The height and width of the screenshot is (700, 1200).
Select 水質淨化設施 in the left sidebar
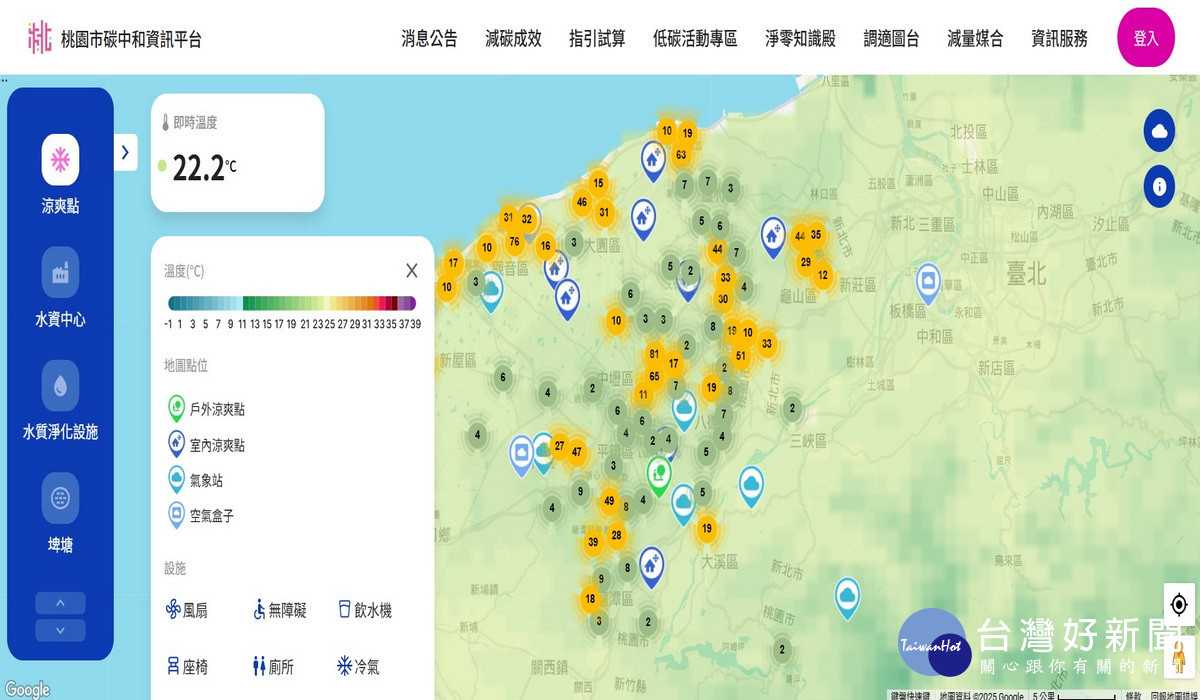point(59,385)
